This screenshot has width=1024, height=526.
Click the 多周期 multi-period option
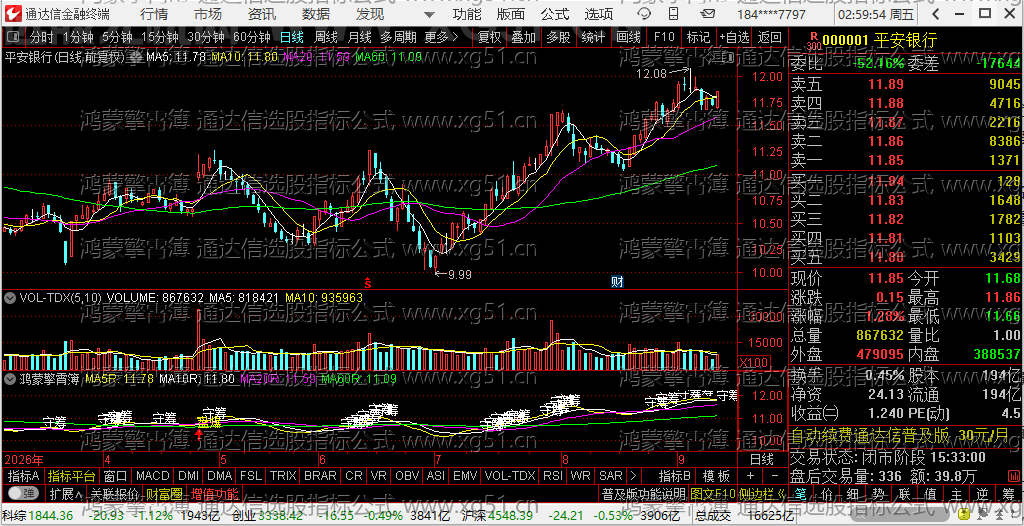(398, 38)
